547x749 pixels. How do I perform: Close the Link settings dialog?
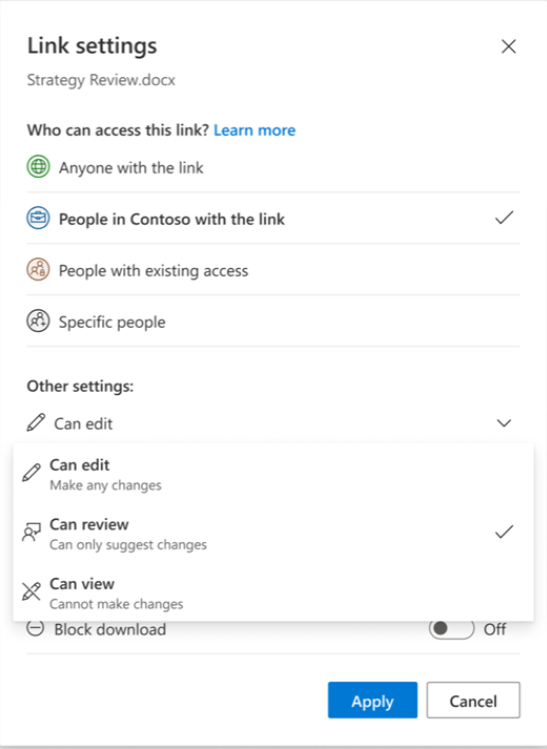509,46
